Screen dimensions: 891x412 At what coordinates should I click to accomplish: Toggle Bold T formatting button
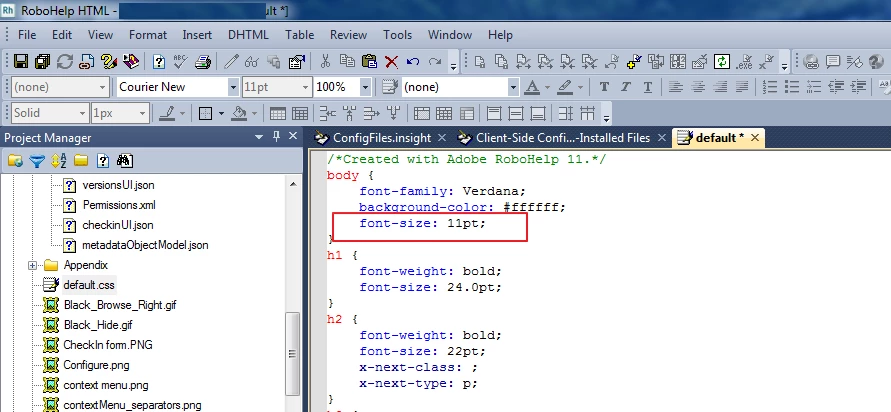coord(604,87)
